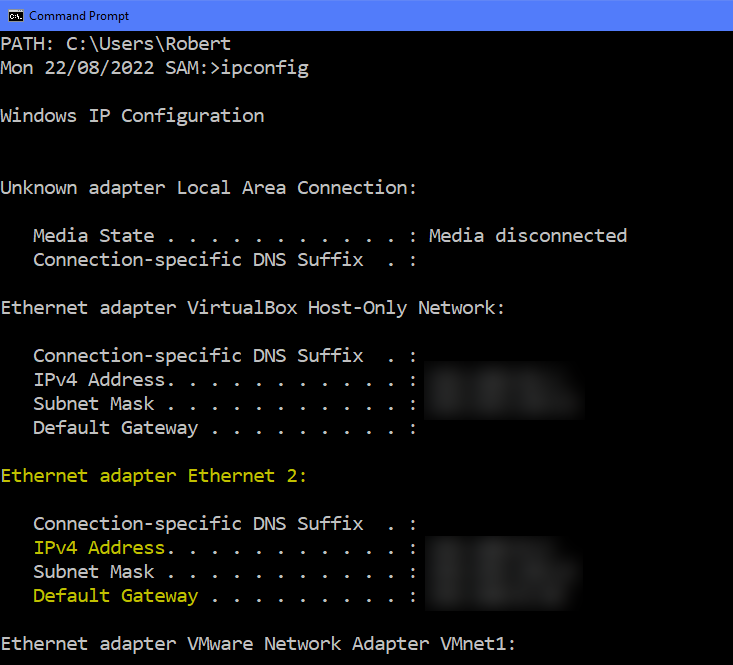733x665 pixels.
Task: Click the VirtualBox Host-Only Network adapter heading
Action: coord(252,308)
